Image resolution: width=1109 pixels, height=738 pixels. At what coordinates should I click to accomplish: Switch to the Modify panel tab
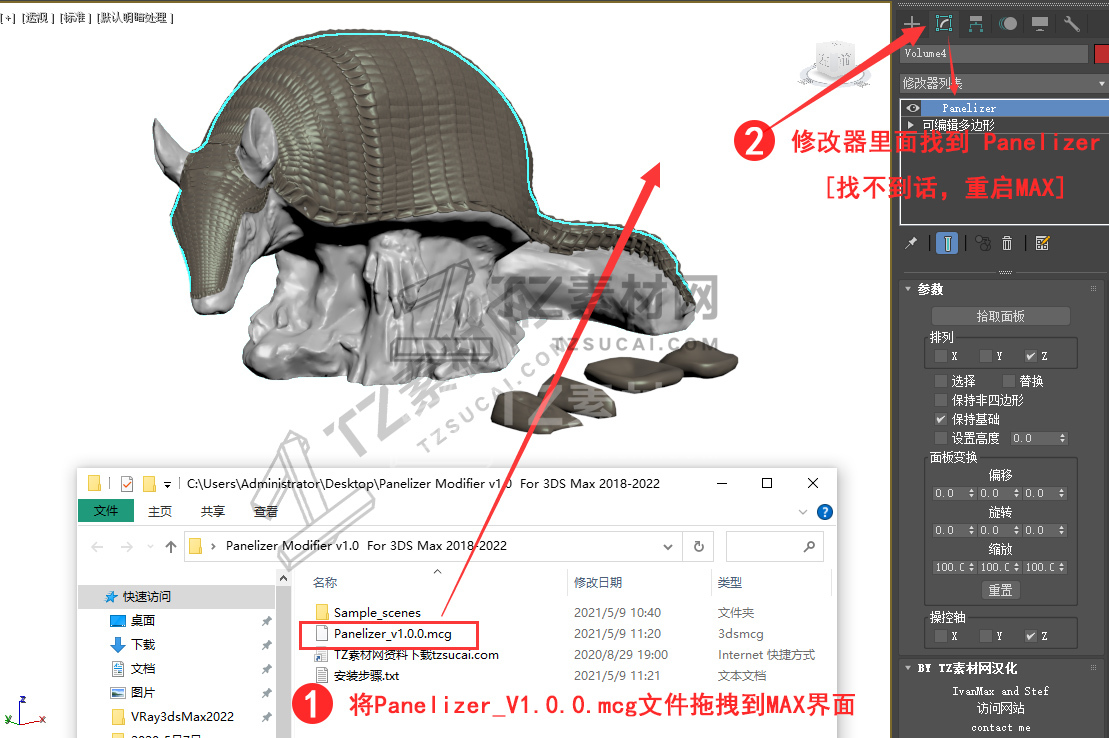[x=943, y=24]
